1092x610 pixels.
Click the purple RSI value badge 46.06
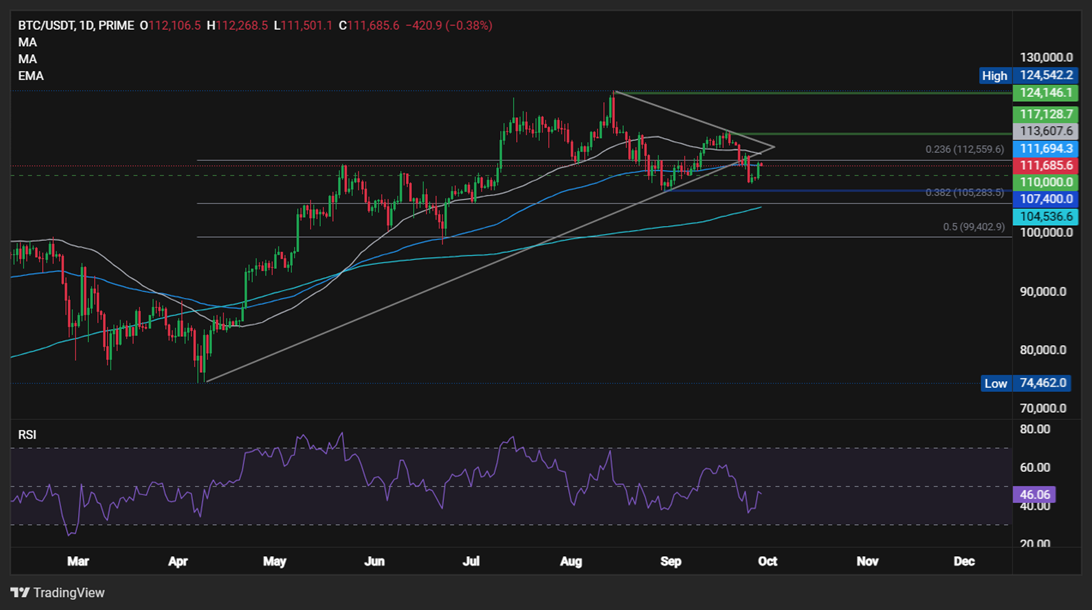pos(1035,493)
